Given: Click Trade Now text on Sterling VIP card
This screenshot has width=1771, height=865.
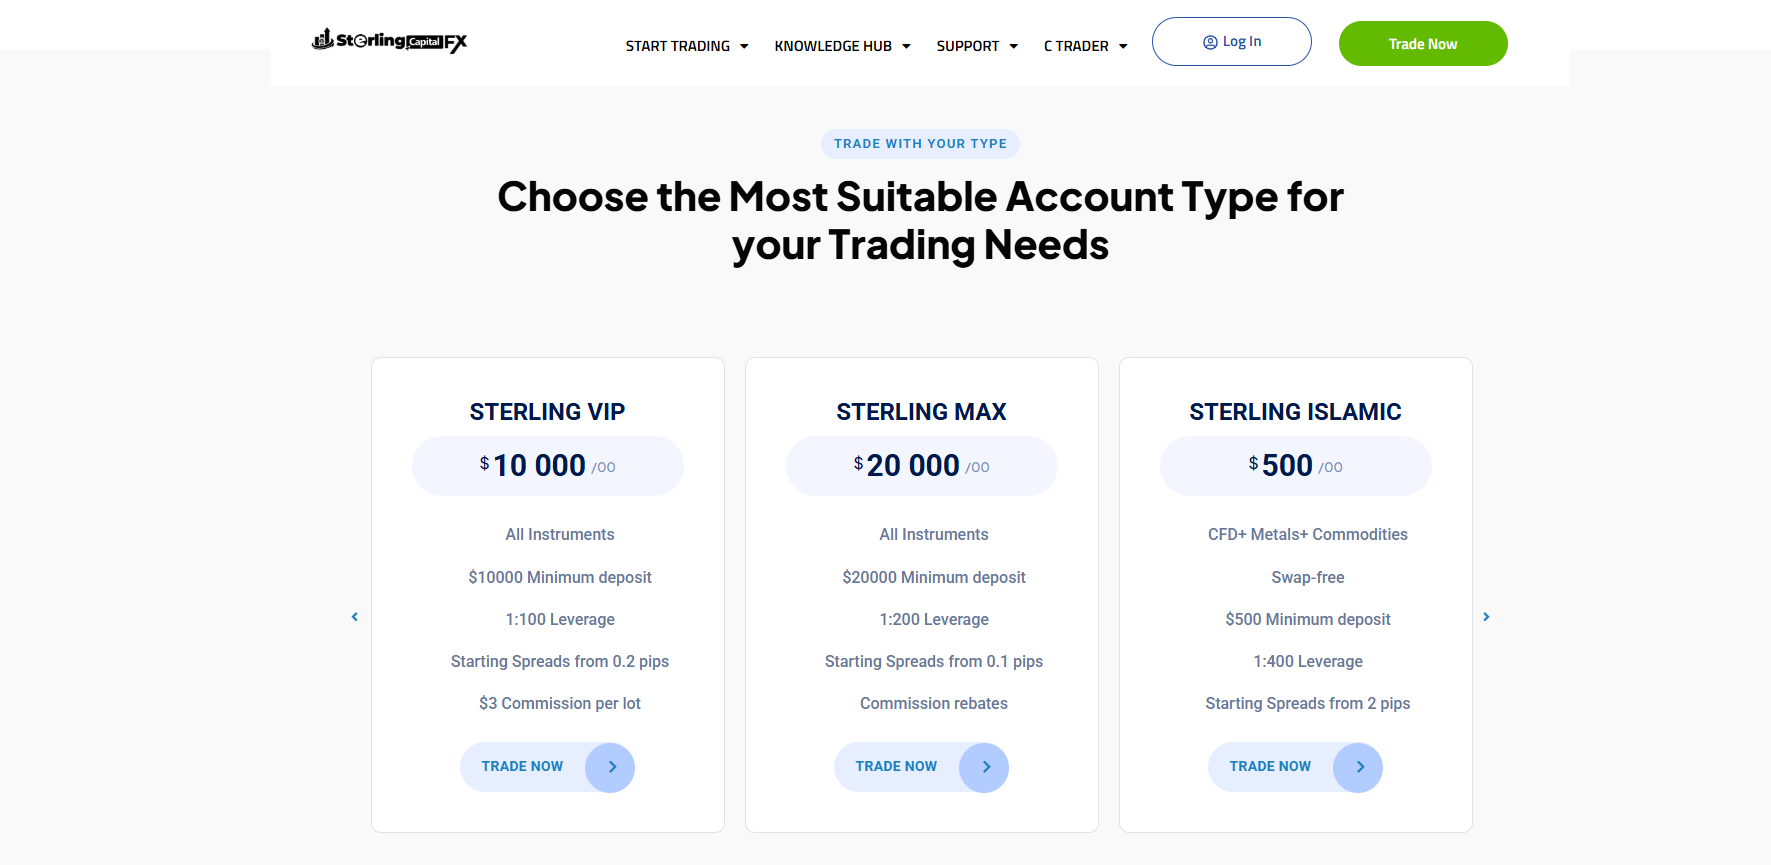Looking at the screenshot, I should pos(522,767).
